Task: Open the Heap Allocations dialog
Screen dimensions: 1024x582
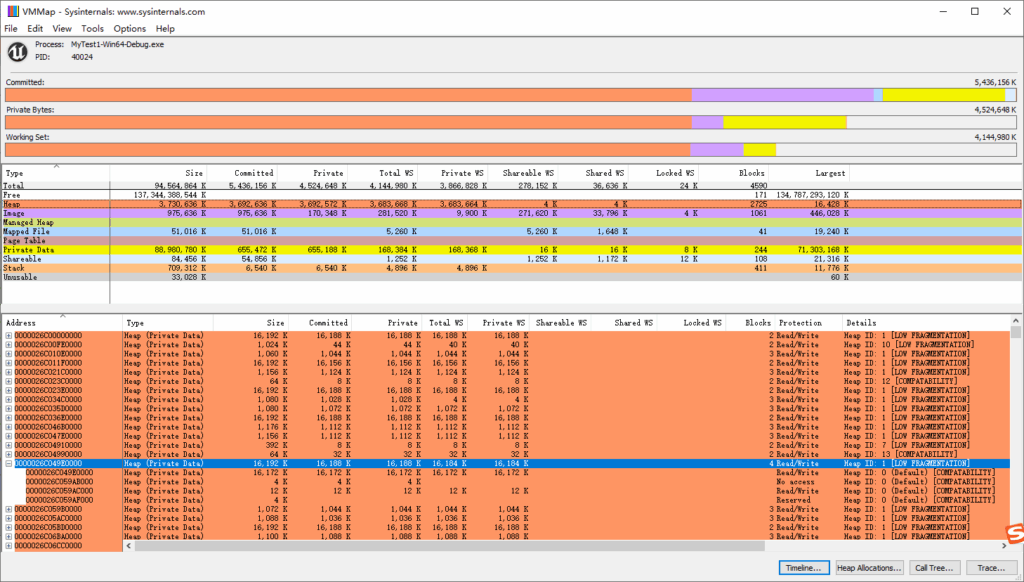Action: tap(868, 567)
